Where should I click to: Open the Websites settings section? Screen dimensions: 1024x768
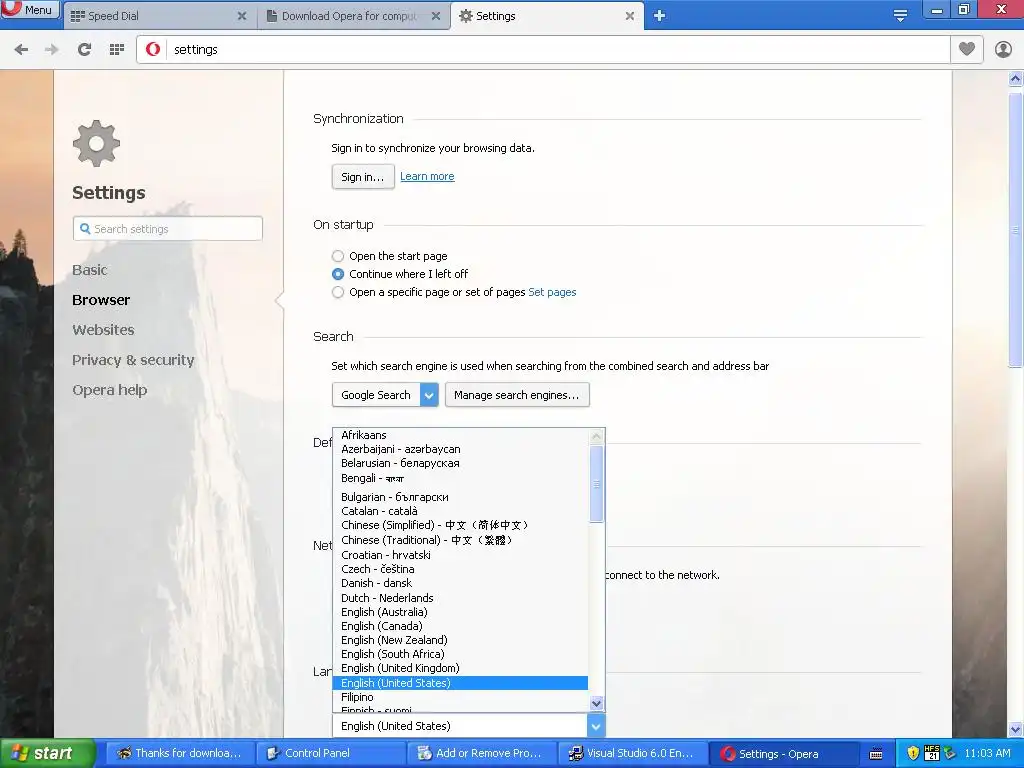(103, 330)
